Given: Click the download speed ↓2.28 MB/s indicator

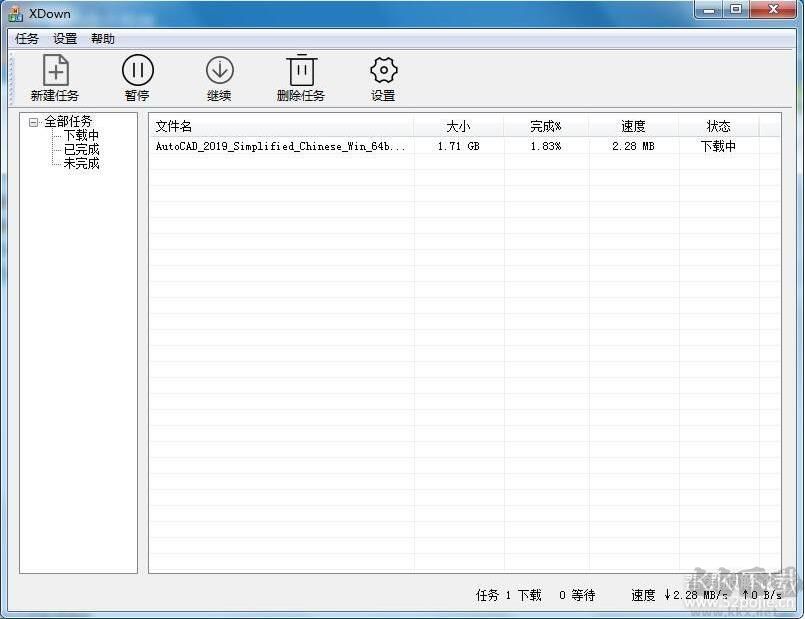Looking at the screenshot, I should point(696,595).
